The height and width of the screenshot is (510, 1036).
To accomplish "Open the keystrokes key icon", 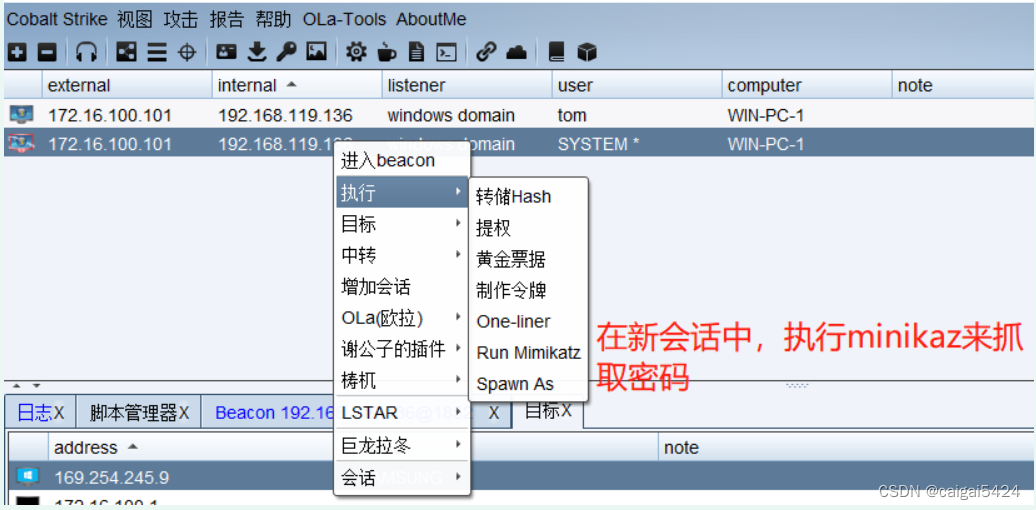I will click(286, 52).
